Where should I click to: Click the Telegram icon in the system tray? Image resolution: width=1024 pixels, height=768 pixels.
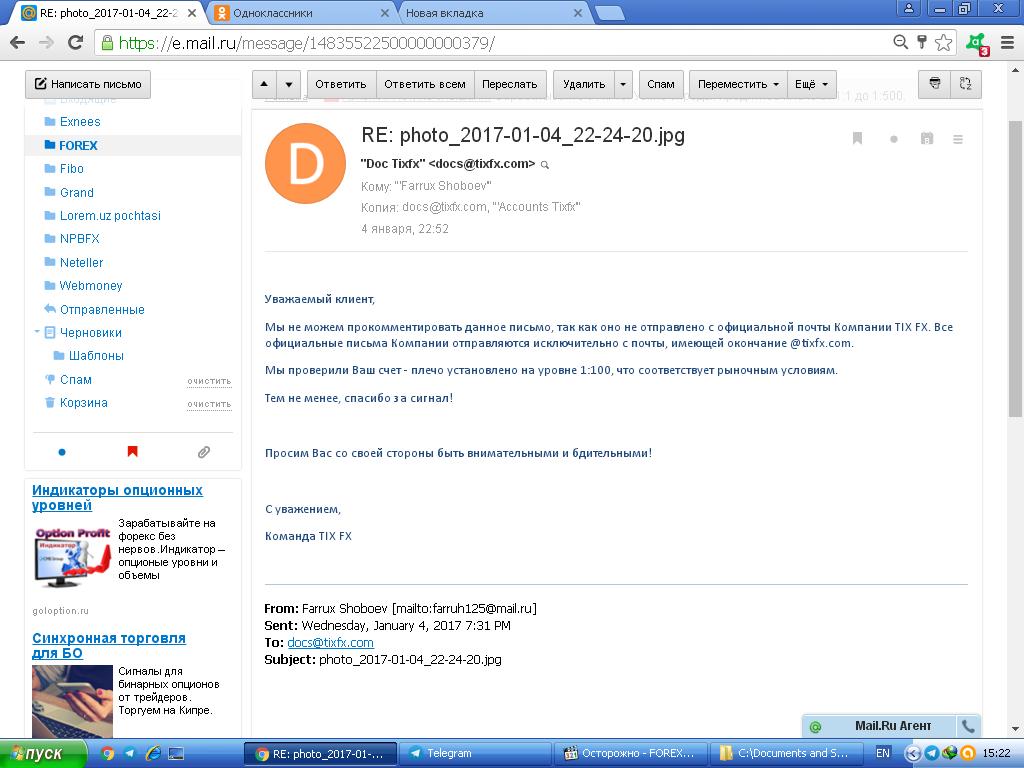[x=932, y=753]
